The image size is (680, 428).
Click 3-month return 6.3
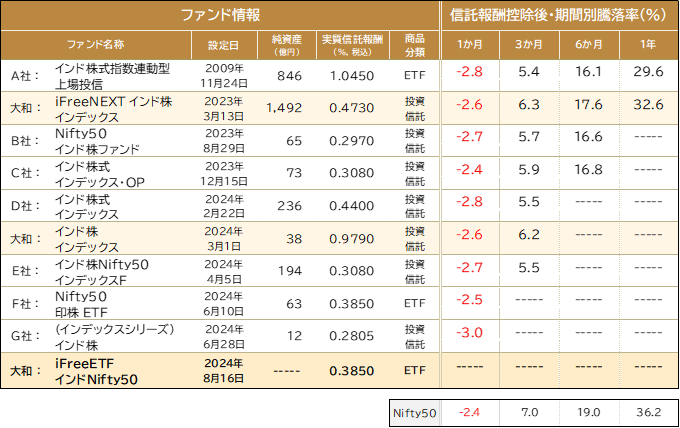click(529, 105)
